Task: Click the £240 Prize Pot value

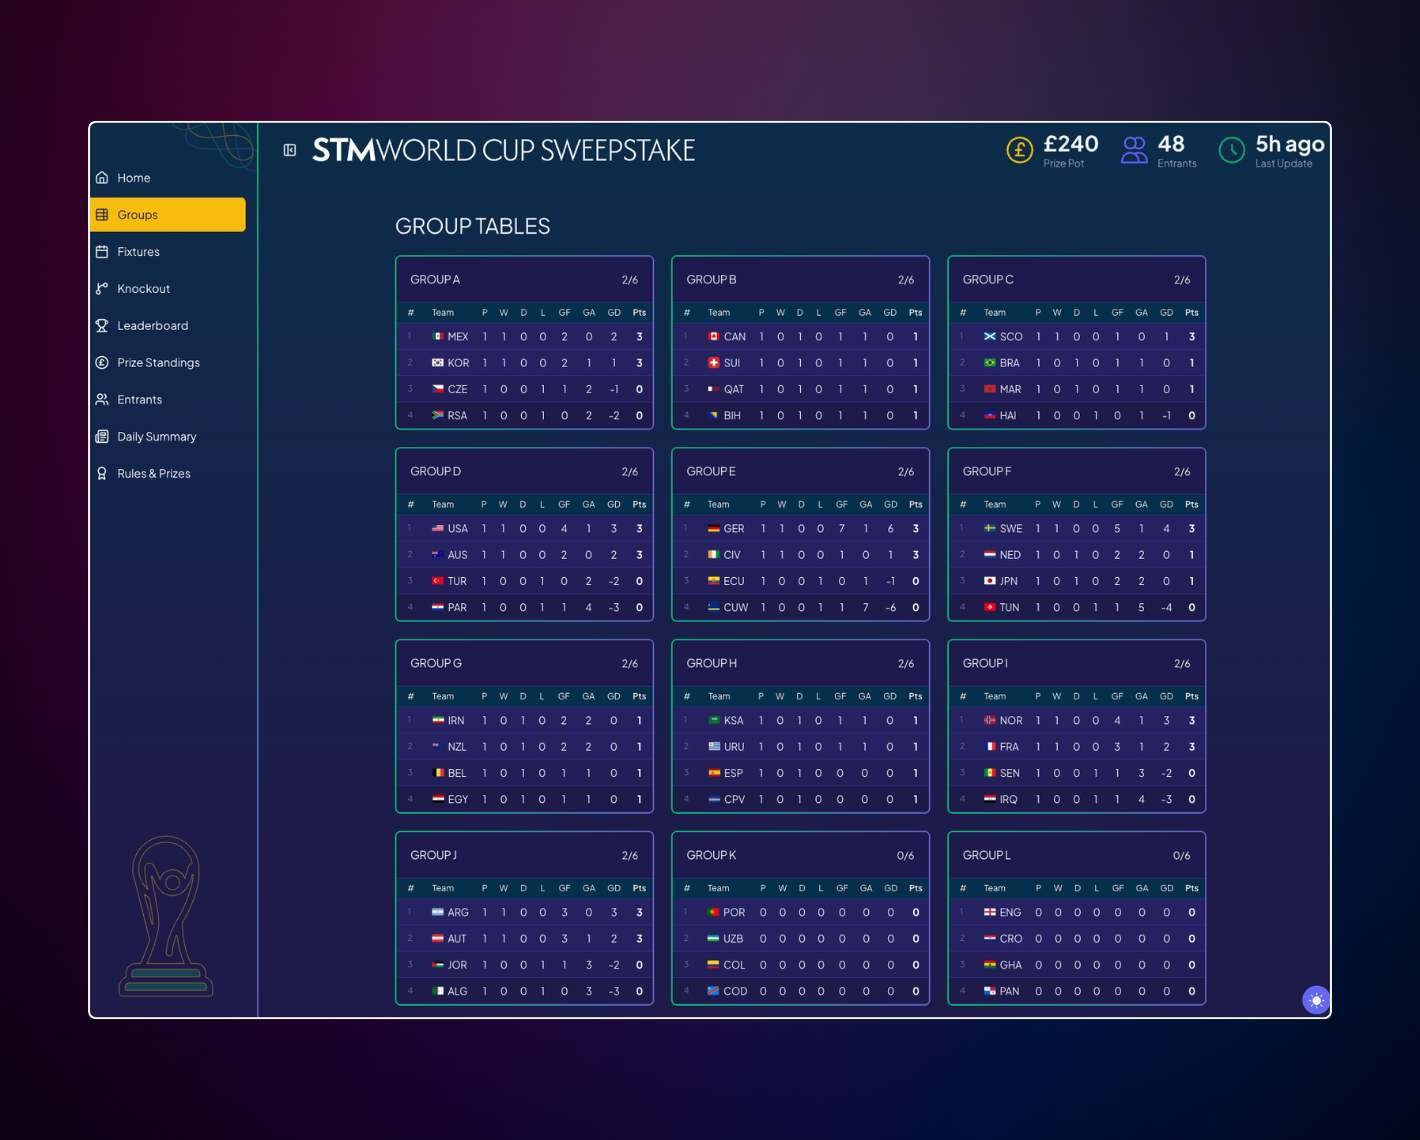Action: (1071, 144)
